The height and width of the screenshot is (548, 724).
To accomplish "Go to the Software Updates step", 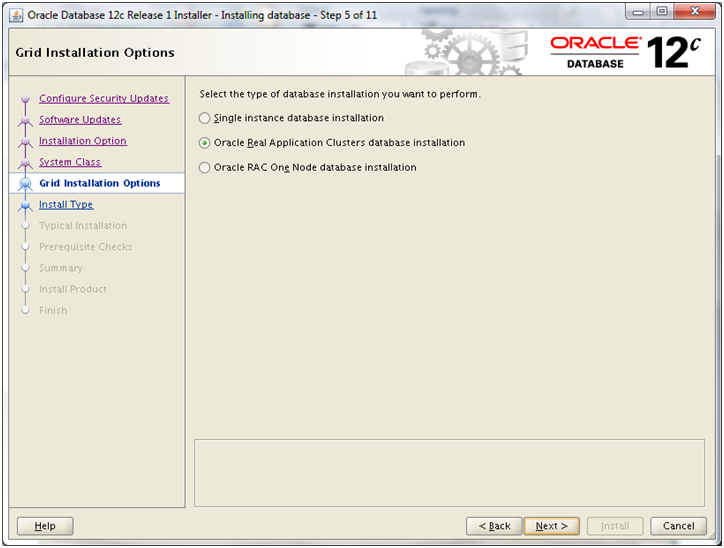I will [x=80, y=120].
